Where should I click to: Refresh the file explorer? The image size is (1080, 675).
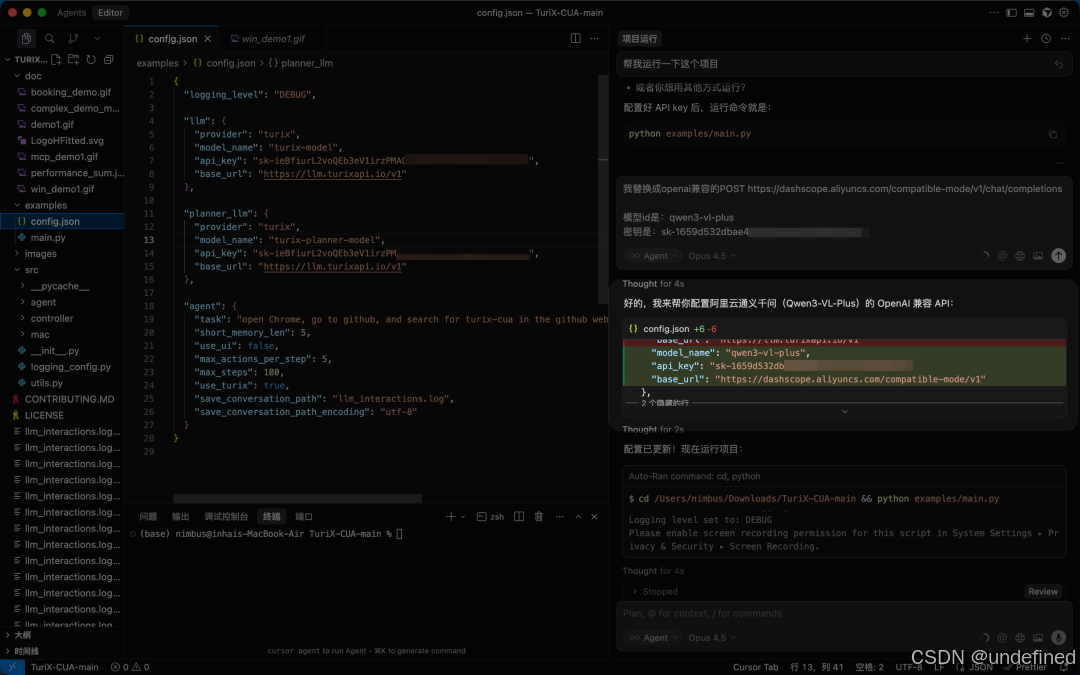[x=91, y=59]
